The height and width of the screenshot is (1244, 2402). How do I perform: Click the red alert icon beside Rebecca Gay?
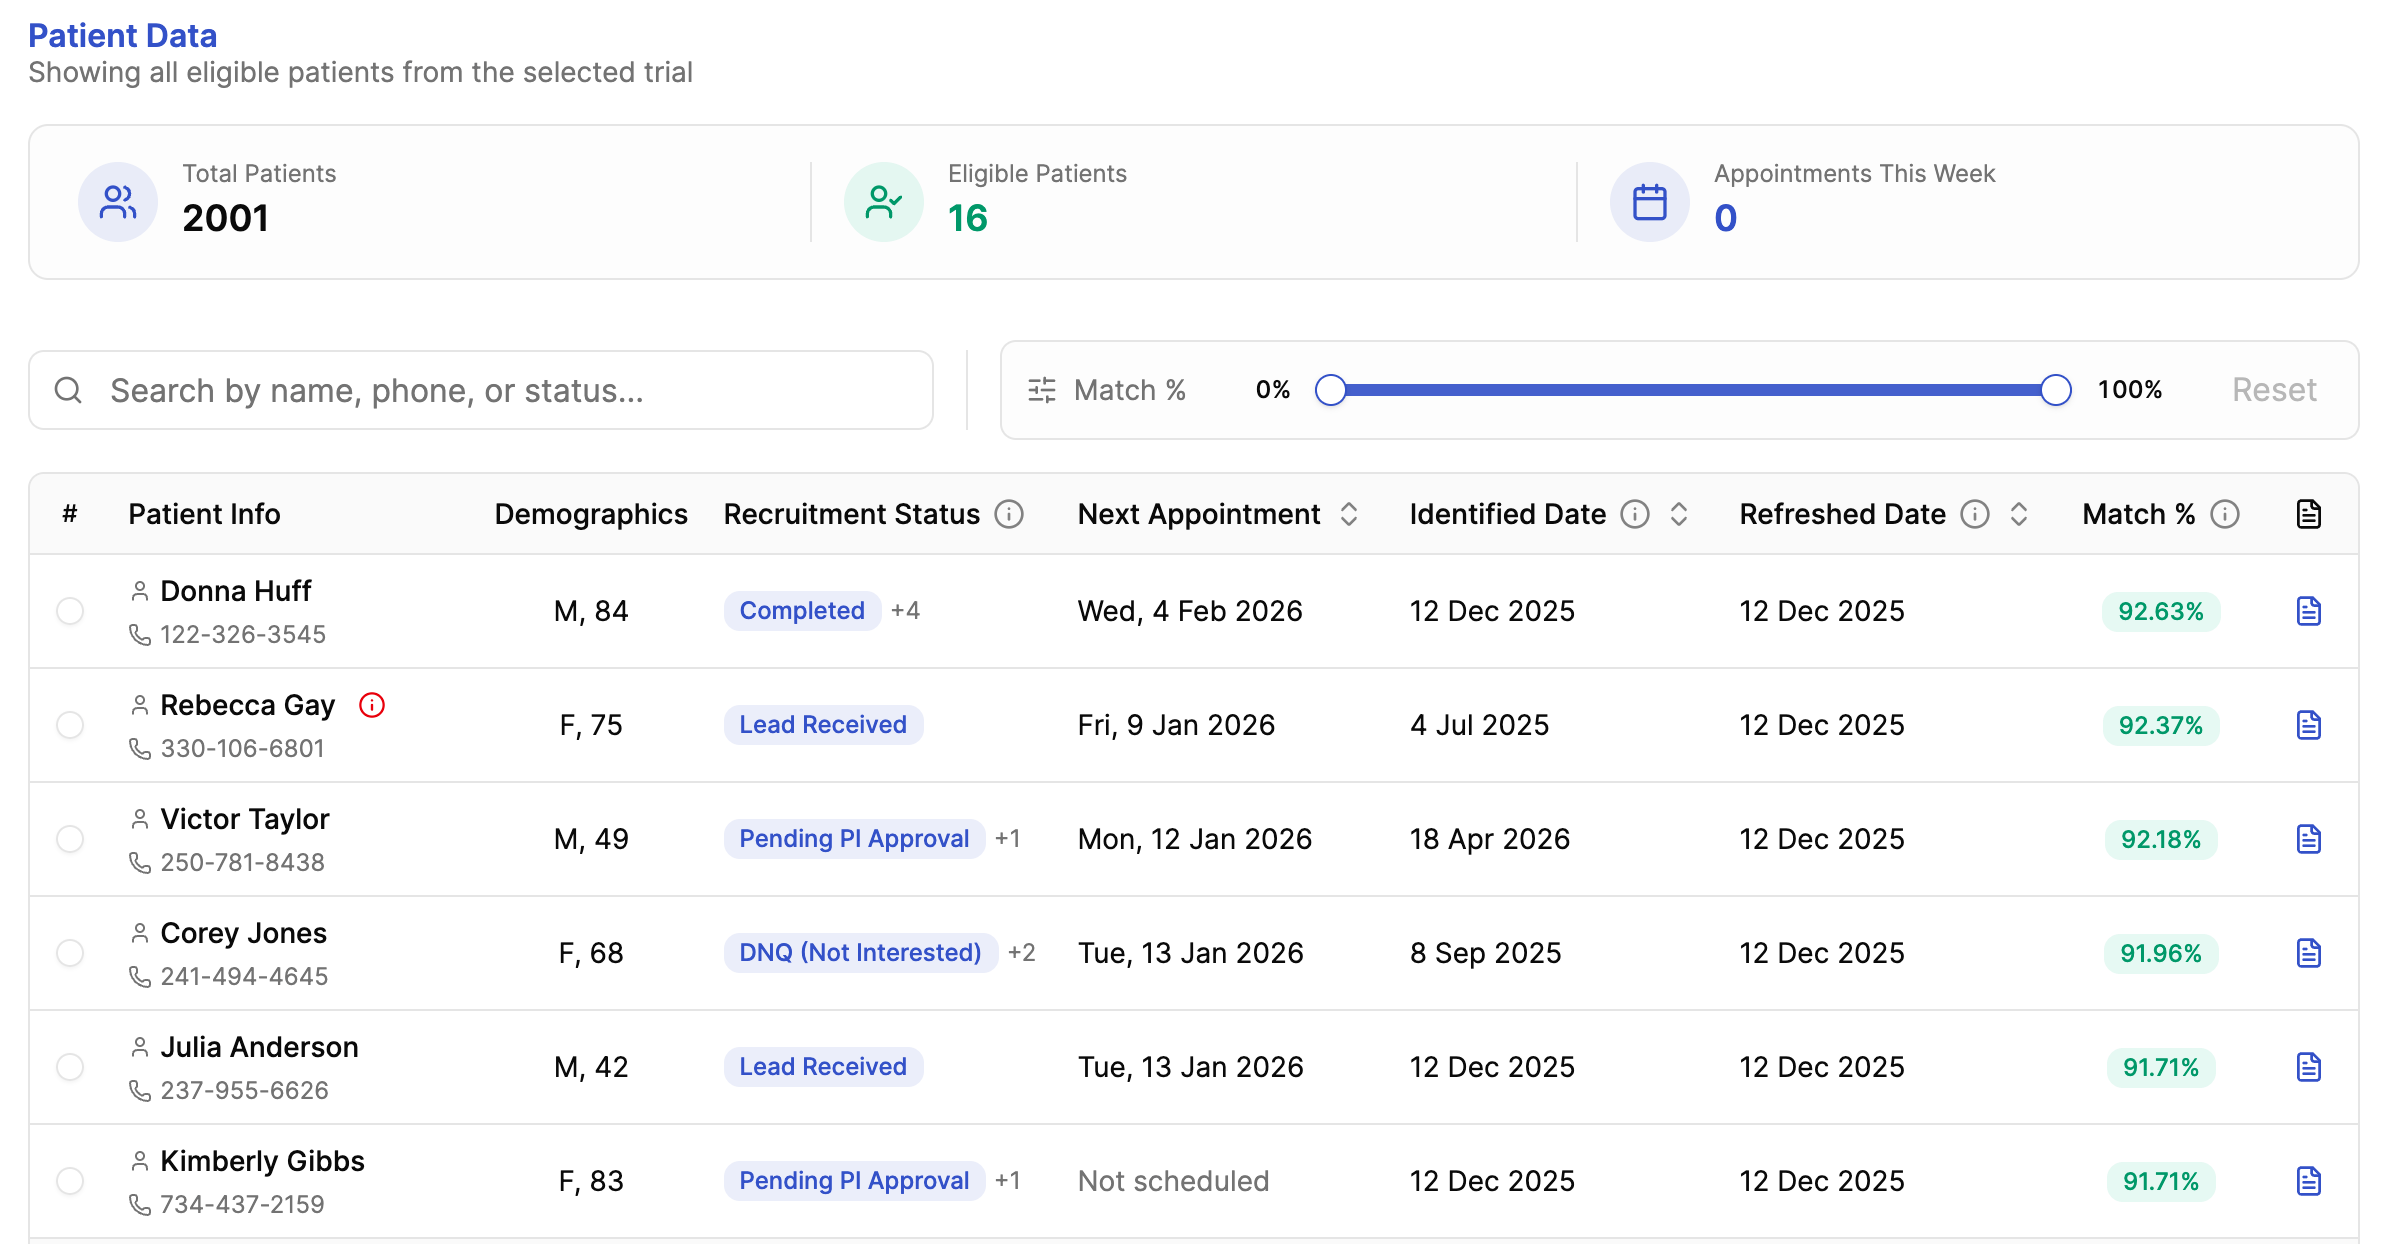click(372, 705)
